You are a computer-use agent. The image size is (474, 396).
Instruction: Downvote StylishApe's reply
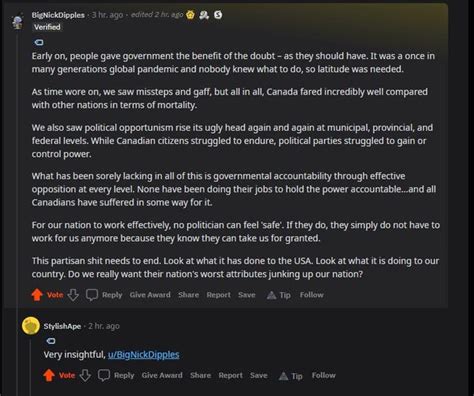click(x=85, y=375)
